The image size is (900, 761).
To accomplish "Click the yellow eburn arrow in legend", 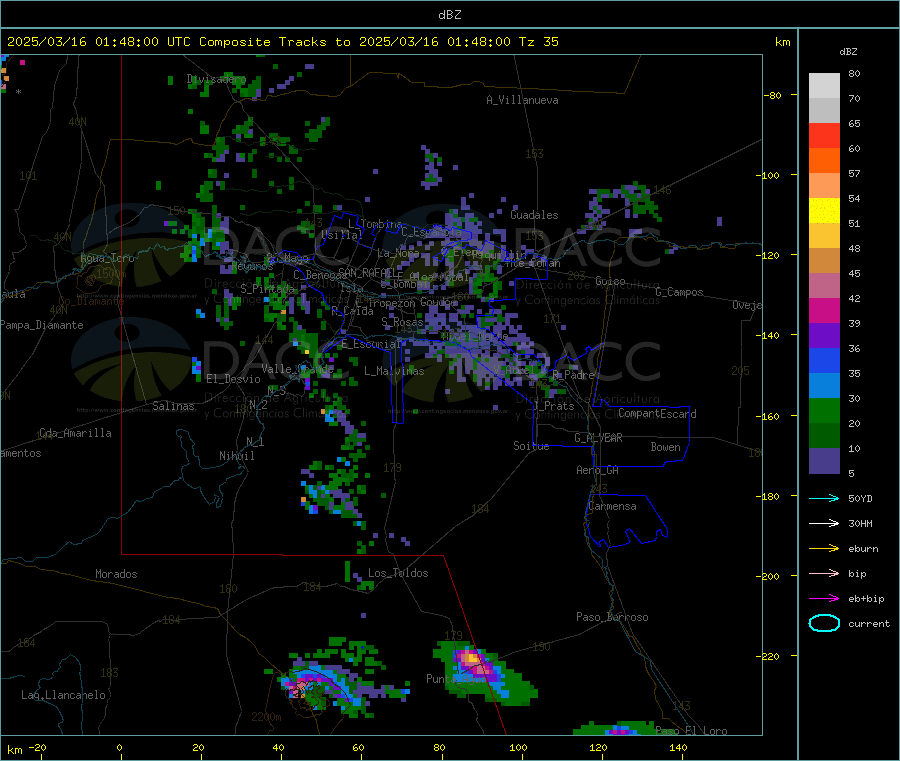I will pos(824,549).
